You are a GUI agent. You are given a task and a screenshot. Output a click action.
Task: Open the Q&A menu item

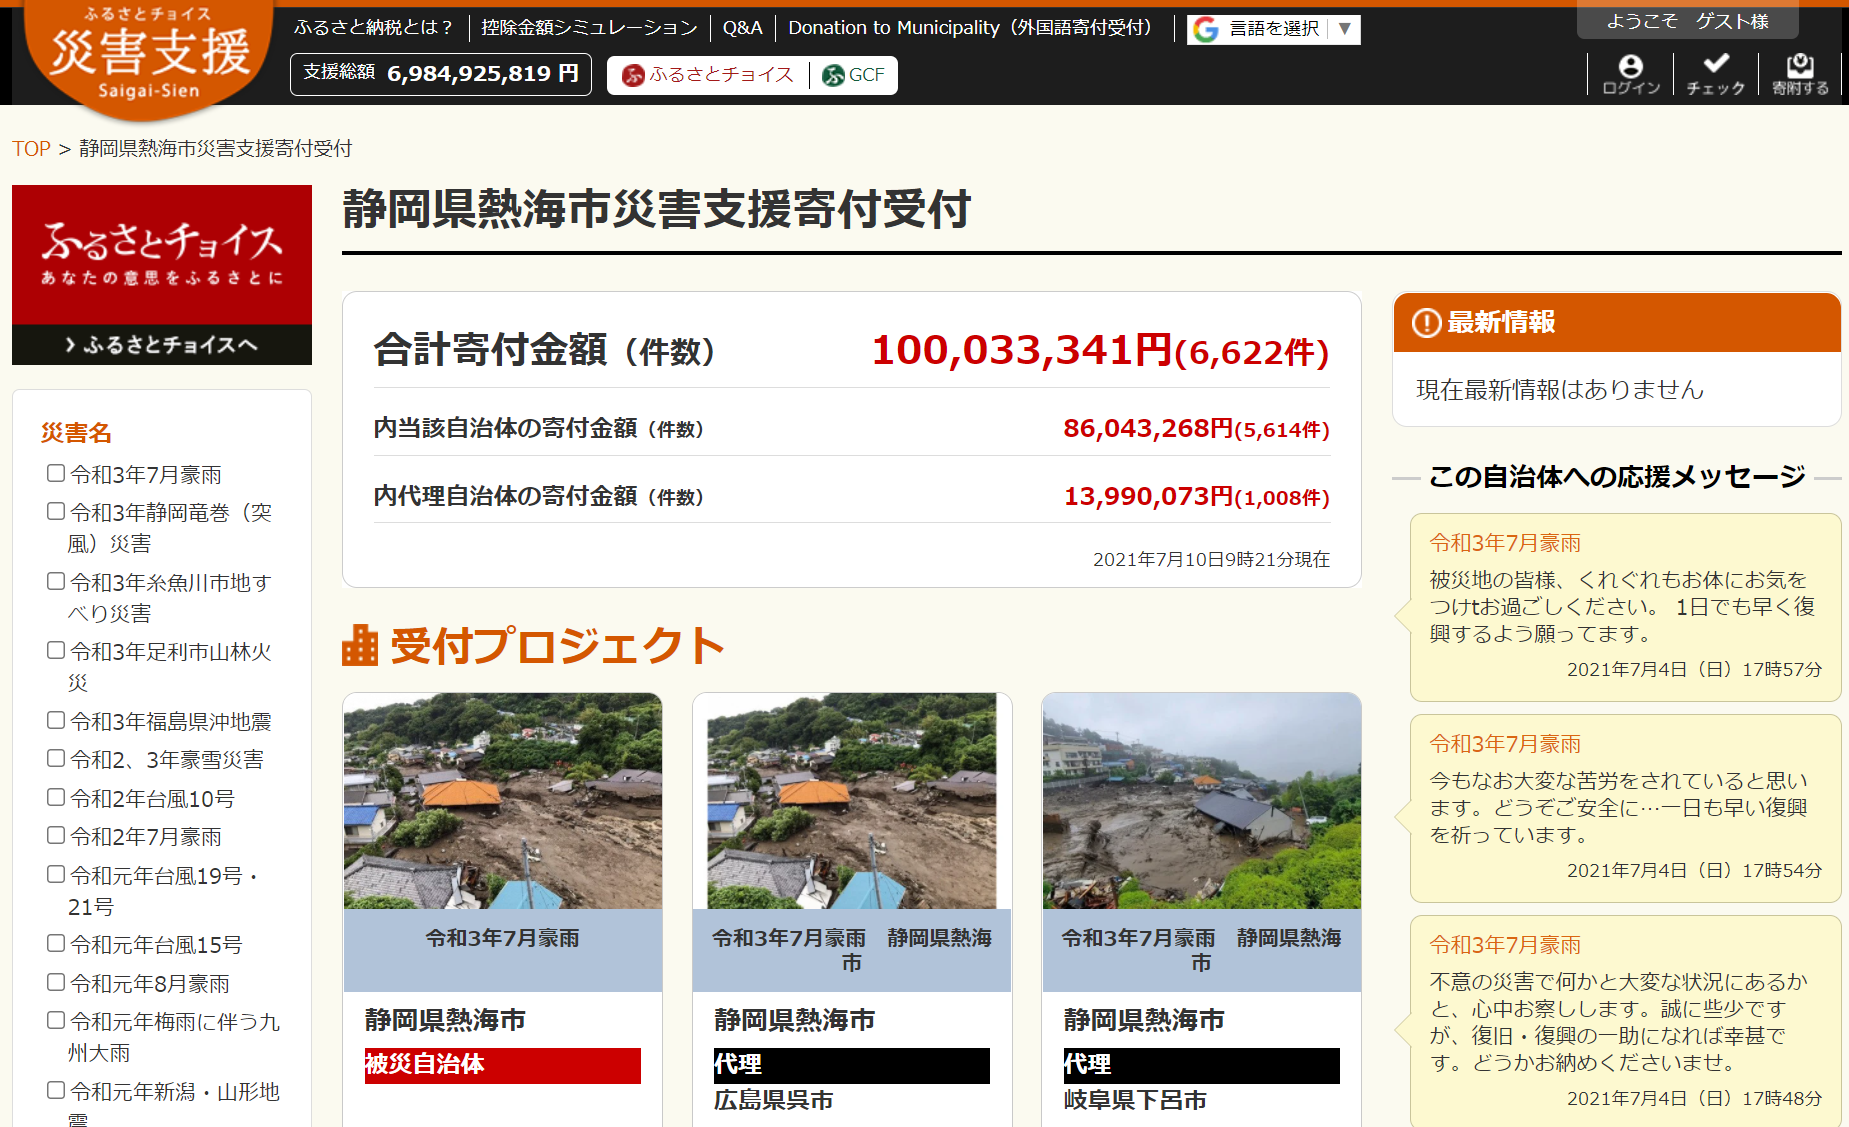(742, 28)
